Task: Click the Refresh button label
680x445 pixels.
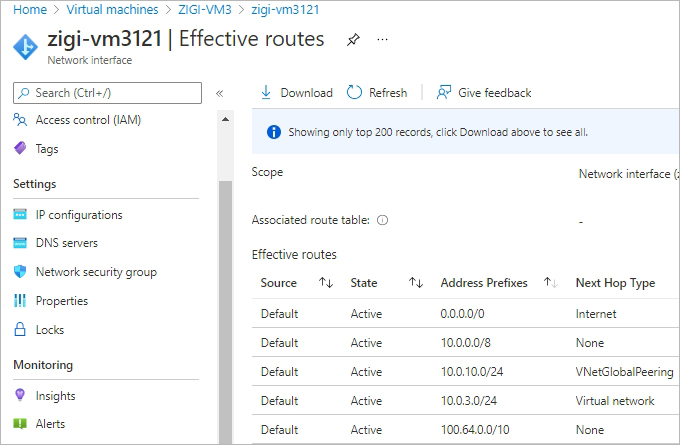Action: point(388,93)
